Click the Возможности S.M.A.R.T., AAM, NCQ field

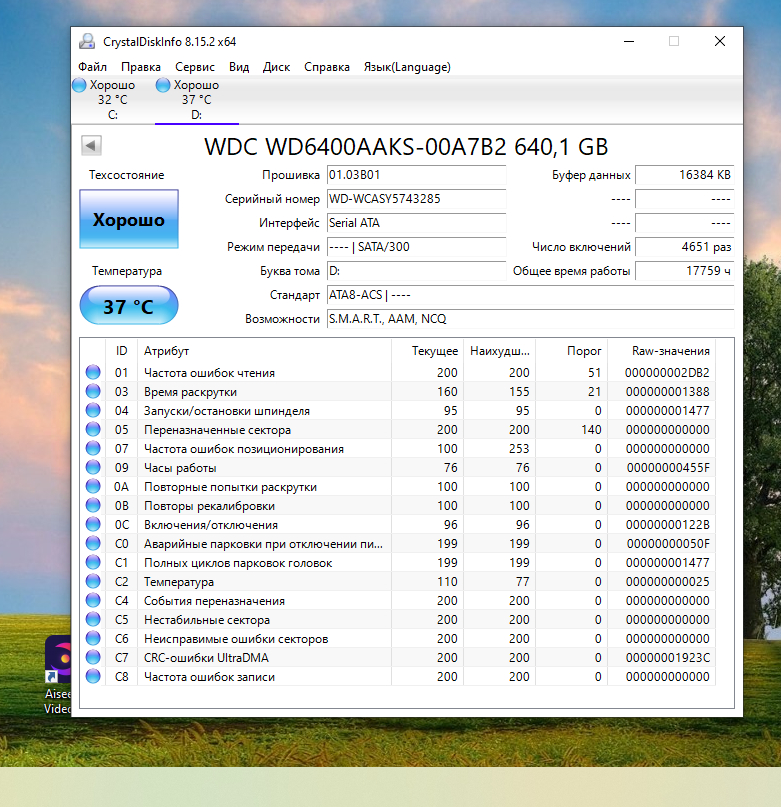pos(530,319)
